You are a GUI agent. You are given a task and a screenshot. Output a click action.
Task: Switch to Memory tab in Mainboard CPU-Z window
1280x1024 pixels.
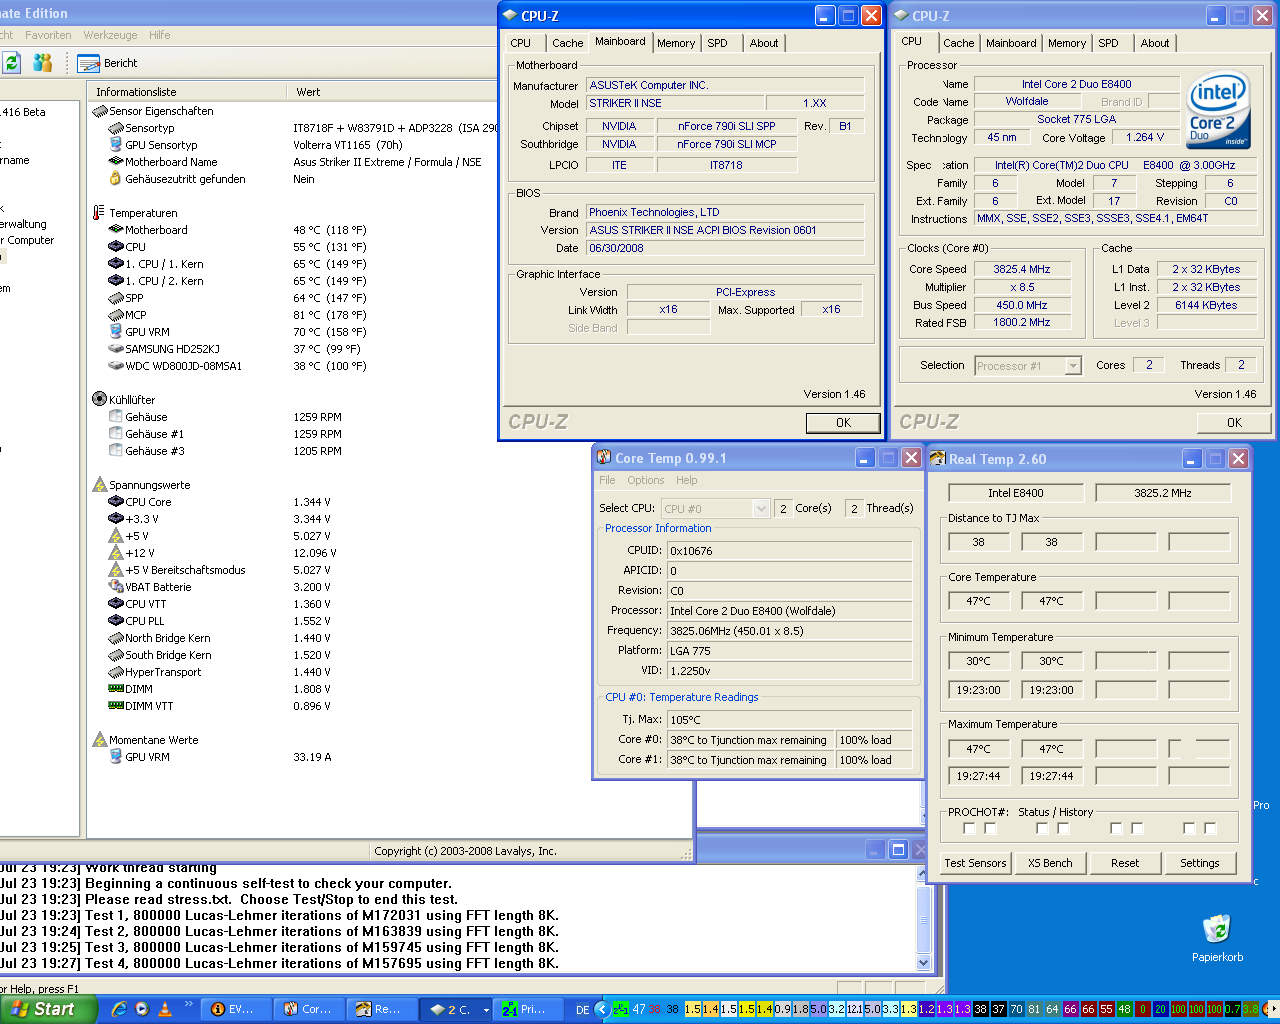click(x=676, y=43)
